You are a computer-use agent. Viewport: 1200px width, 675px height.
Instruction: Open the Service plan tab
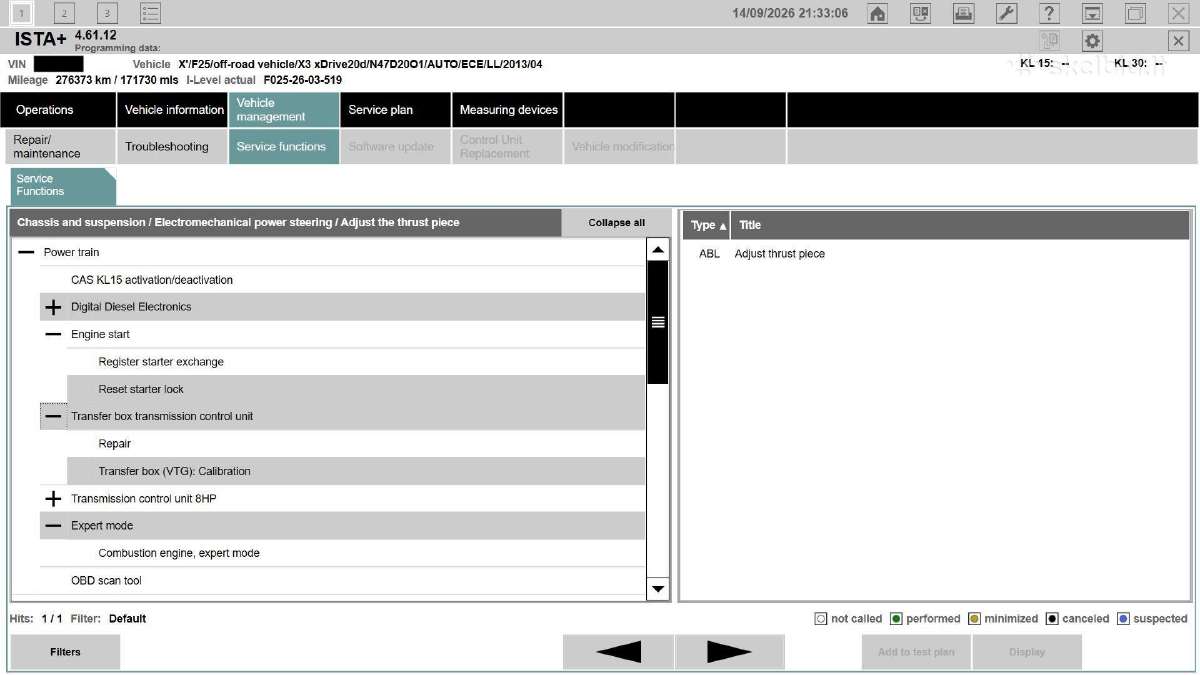[x=396, y=110]
